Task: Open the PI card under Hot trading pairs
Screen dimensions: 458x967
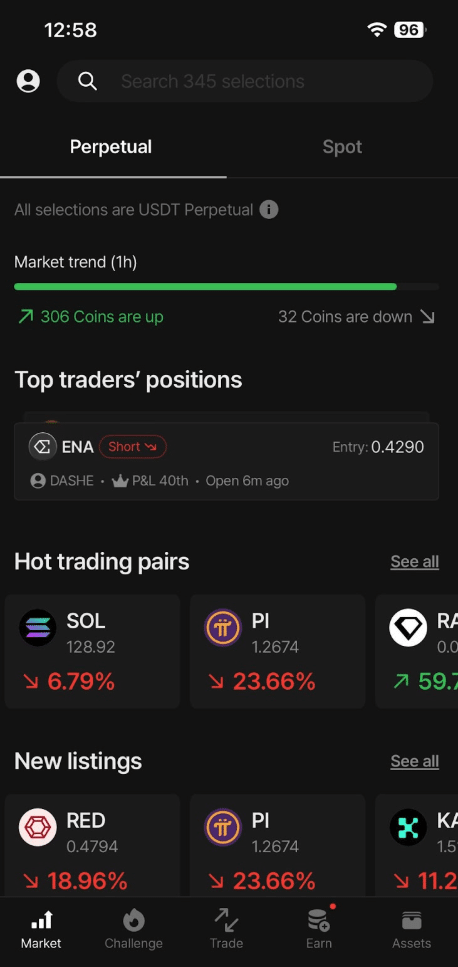Action: [x=277, y=651]
